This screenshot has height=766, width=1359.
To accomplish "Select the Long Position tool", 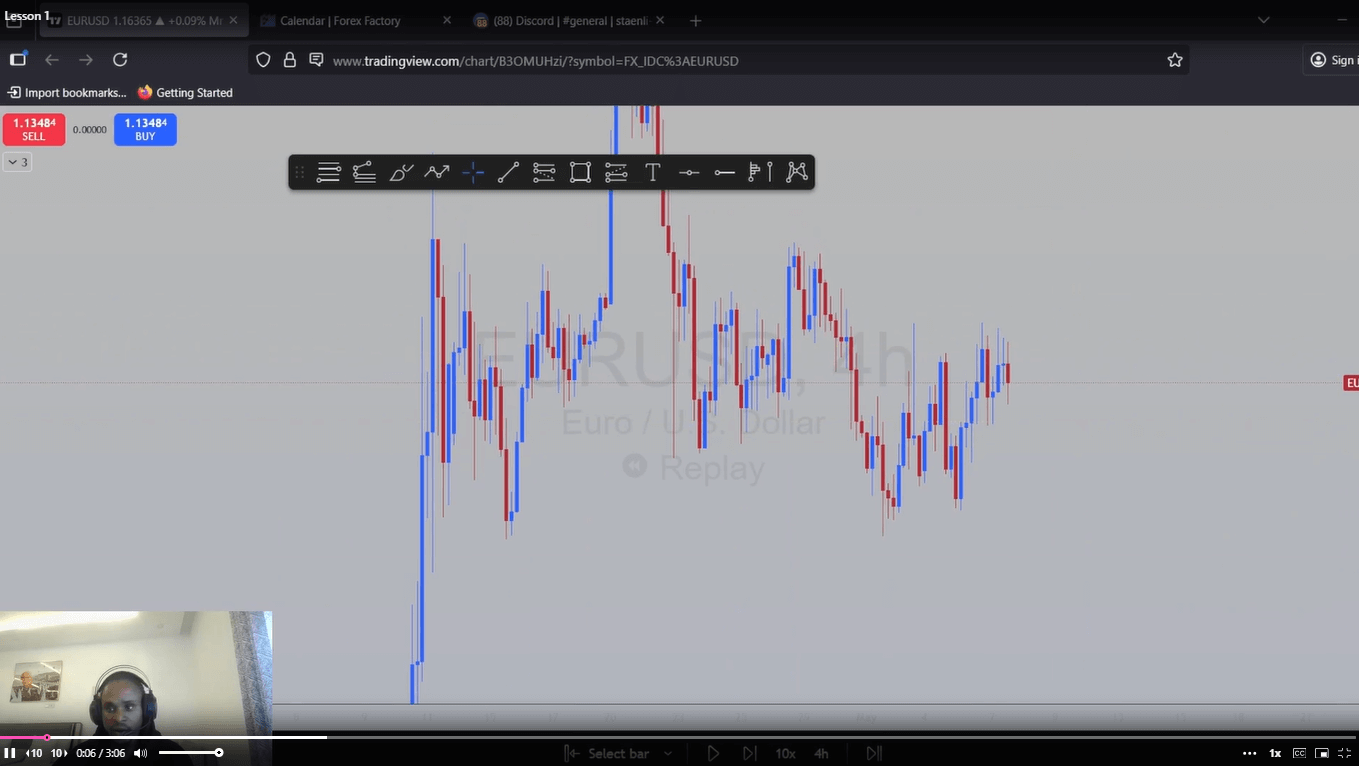I will tap(759, 172).
